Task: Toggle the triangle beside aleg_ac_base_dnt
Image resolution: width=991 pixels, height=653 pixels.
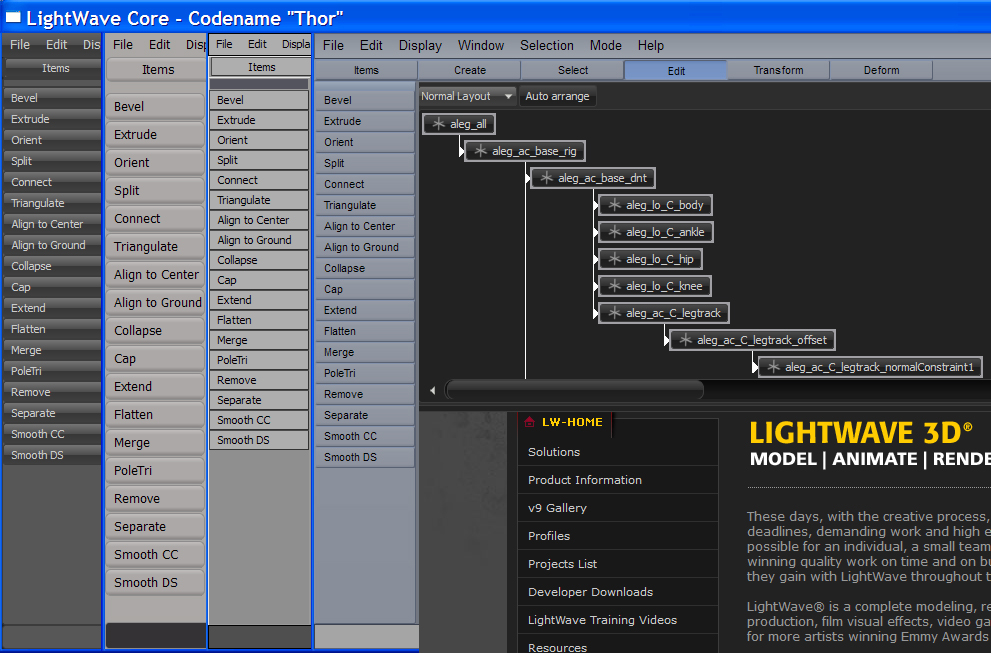Action: (x=528, y=178)
